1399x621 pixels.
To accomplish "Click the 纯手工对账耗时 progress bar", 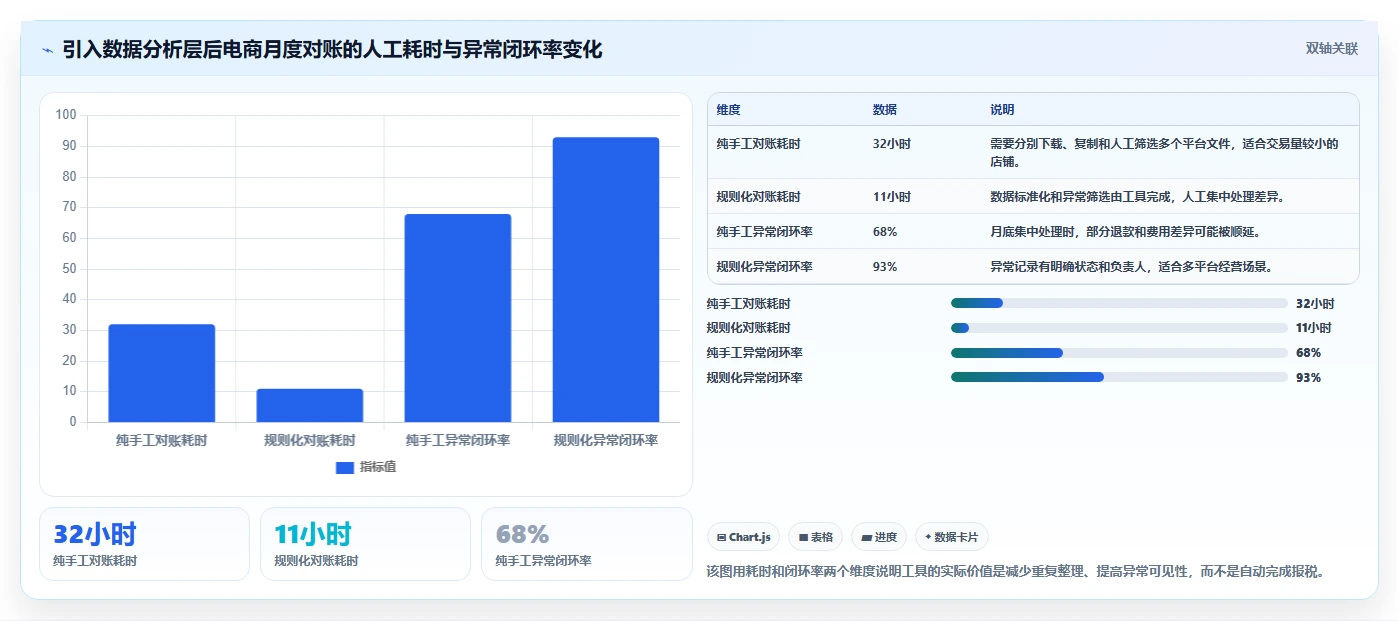I will (x=1119, y=303).
